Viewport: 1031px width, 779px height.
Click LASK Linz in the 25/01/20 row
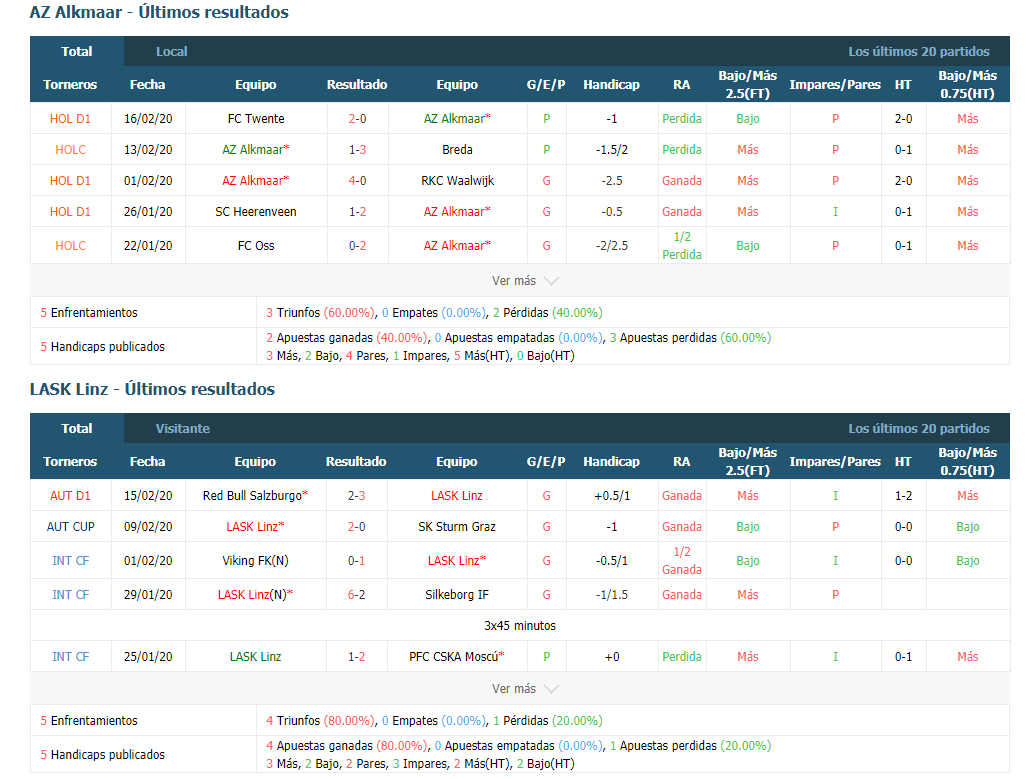(255, 656)
